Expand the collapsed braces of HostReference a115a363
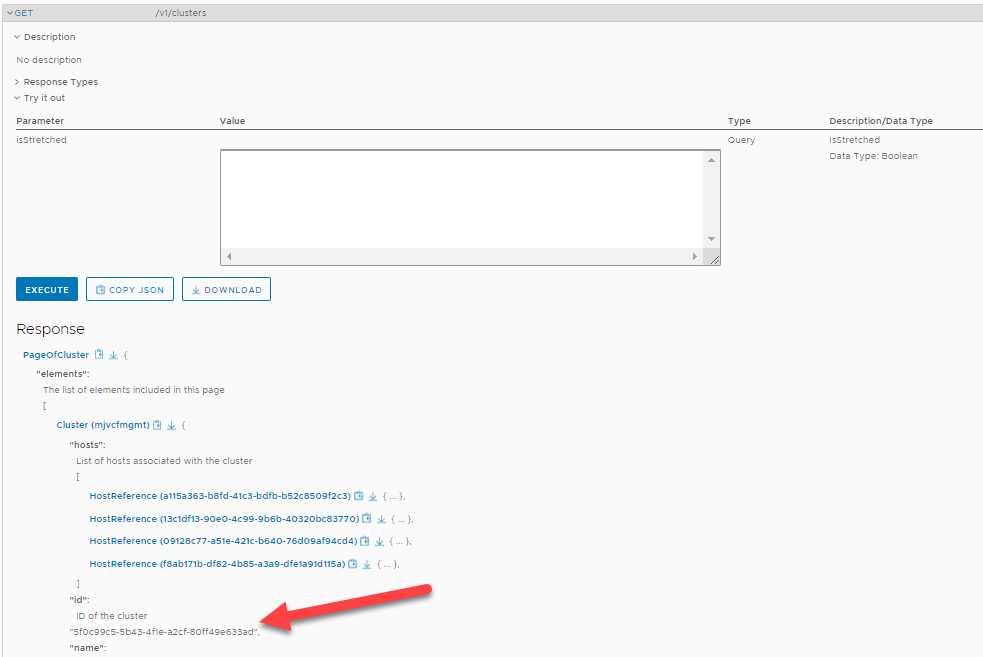Viewport: 983px width, 657px height. pos(392,496)
